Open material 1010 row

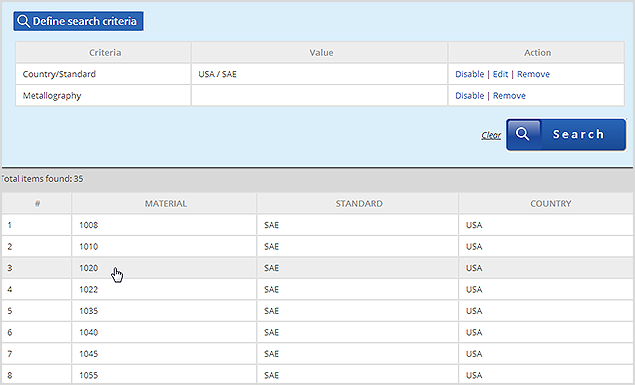click(x=318, y=246)
